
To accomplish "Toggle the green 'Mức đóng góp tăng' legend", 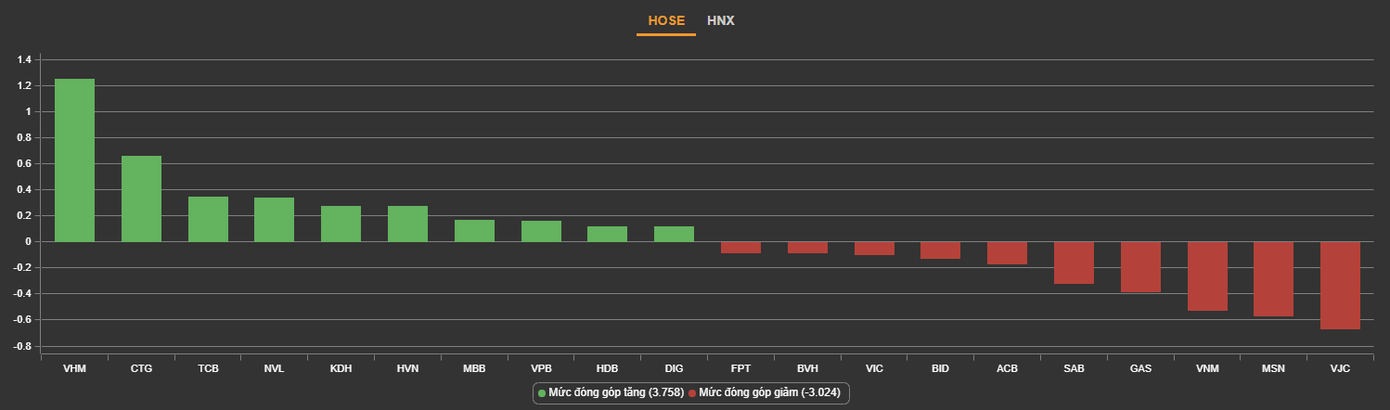I will point(611,393).
